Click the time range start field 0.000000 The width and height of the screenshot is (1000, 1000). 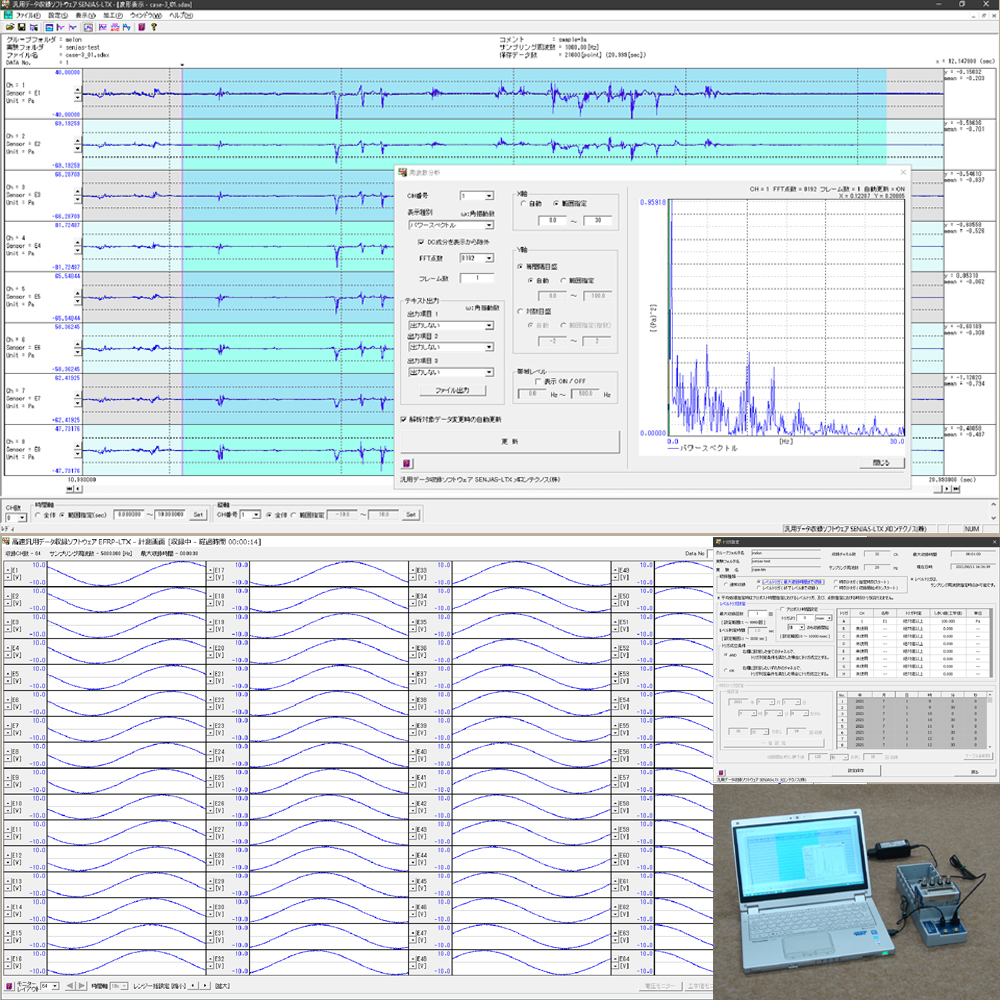(129, 515)
